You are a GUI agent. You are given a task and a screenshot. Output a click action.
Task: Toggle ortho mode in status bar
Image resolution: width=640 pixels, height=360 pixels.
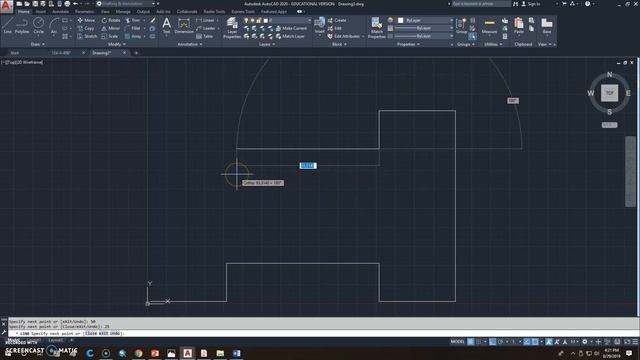[x=493, y=342]
